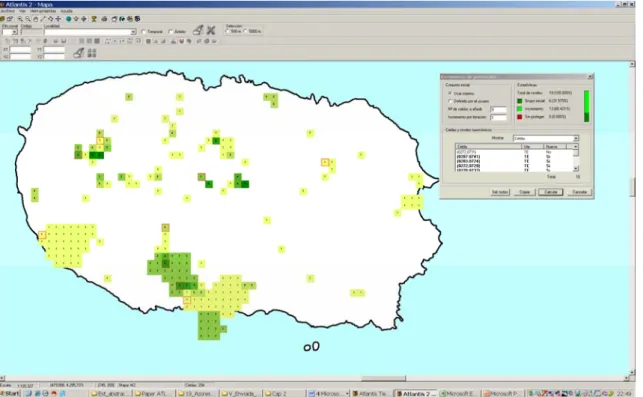Click the brush icon beside coordinate fields
The image size is (643, 397).
[x=79, y=52]
